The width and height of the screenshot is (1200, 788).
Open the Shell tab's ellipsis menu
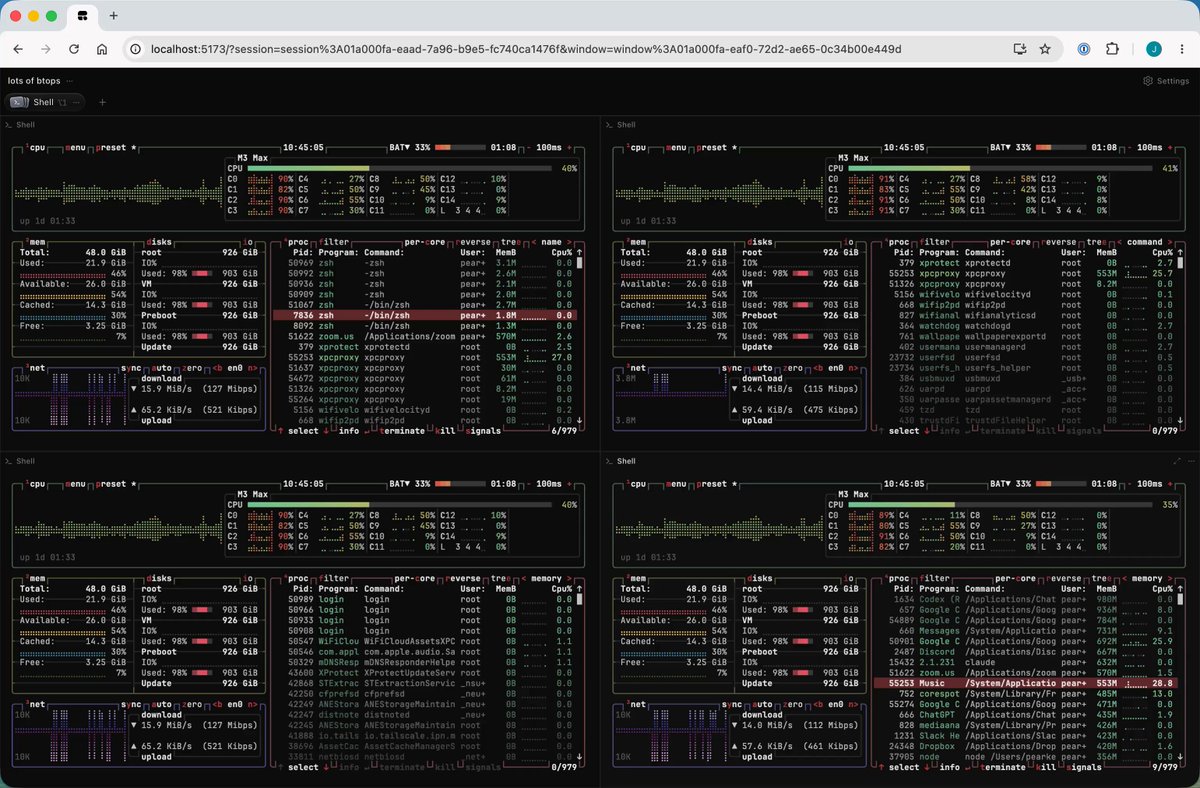click(76, 102)
